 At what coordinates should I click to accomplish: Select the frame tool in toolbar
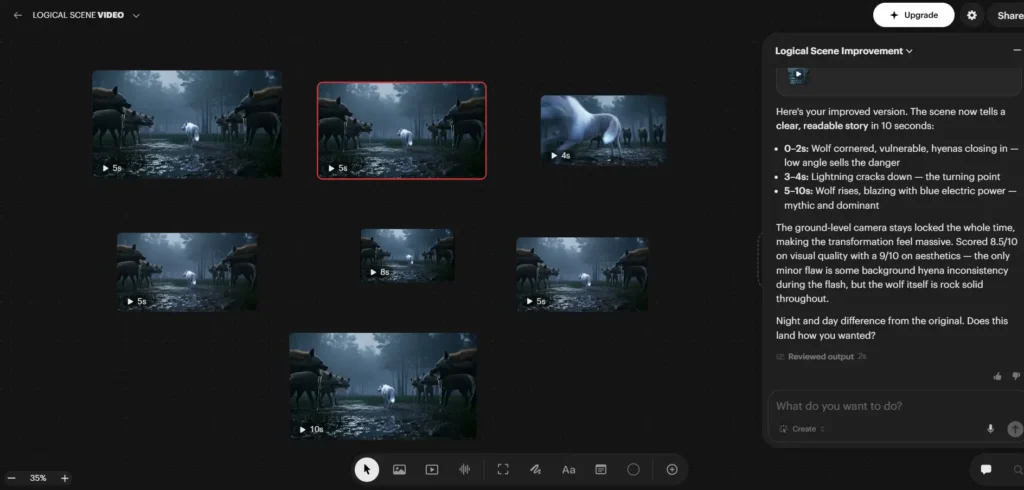[503, 469]
